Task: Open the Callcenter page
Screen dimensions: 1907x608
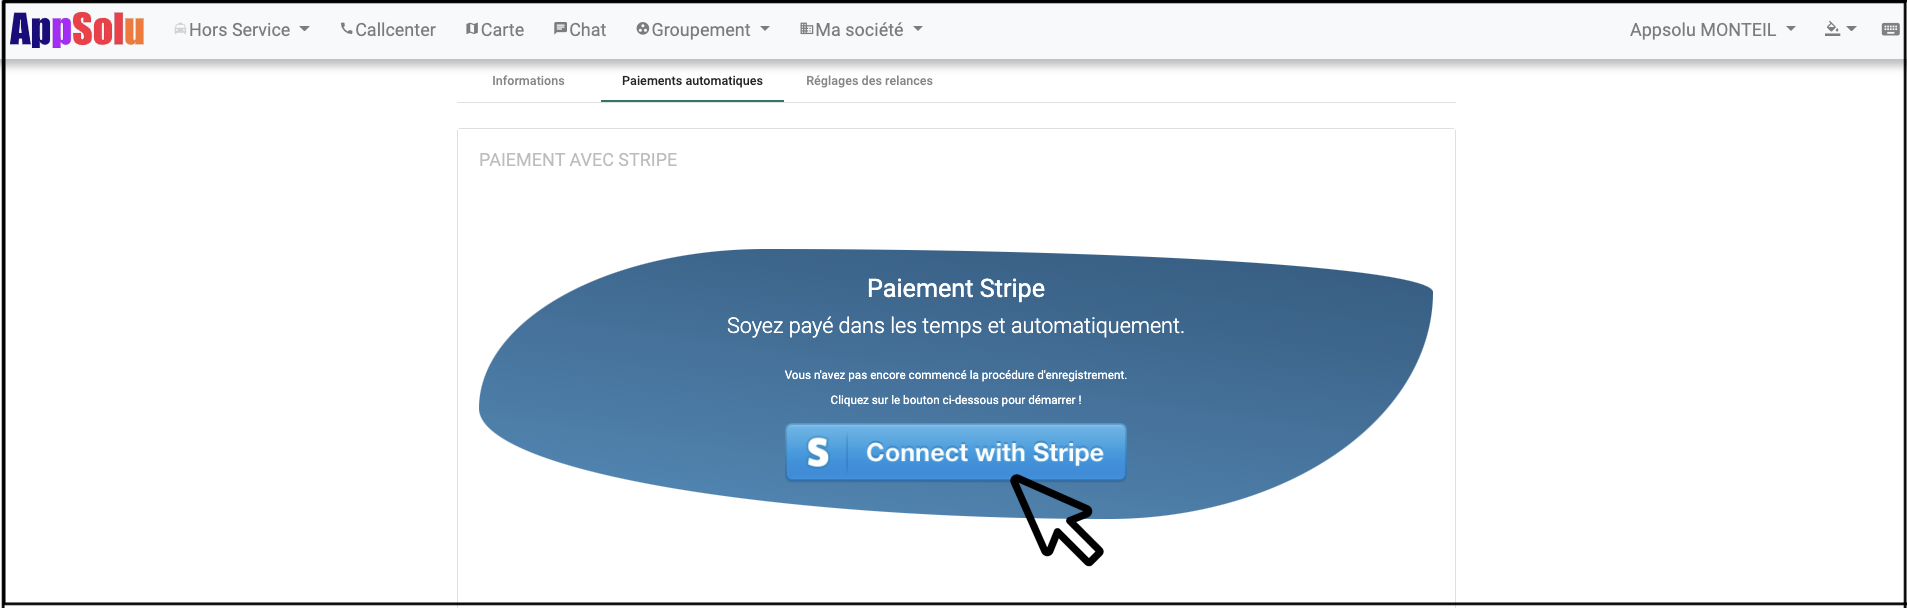Action: point(388,30)
